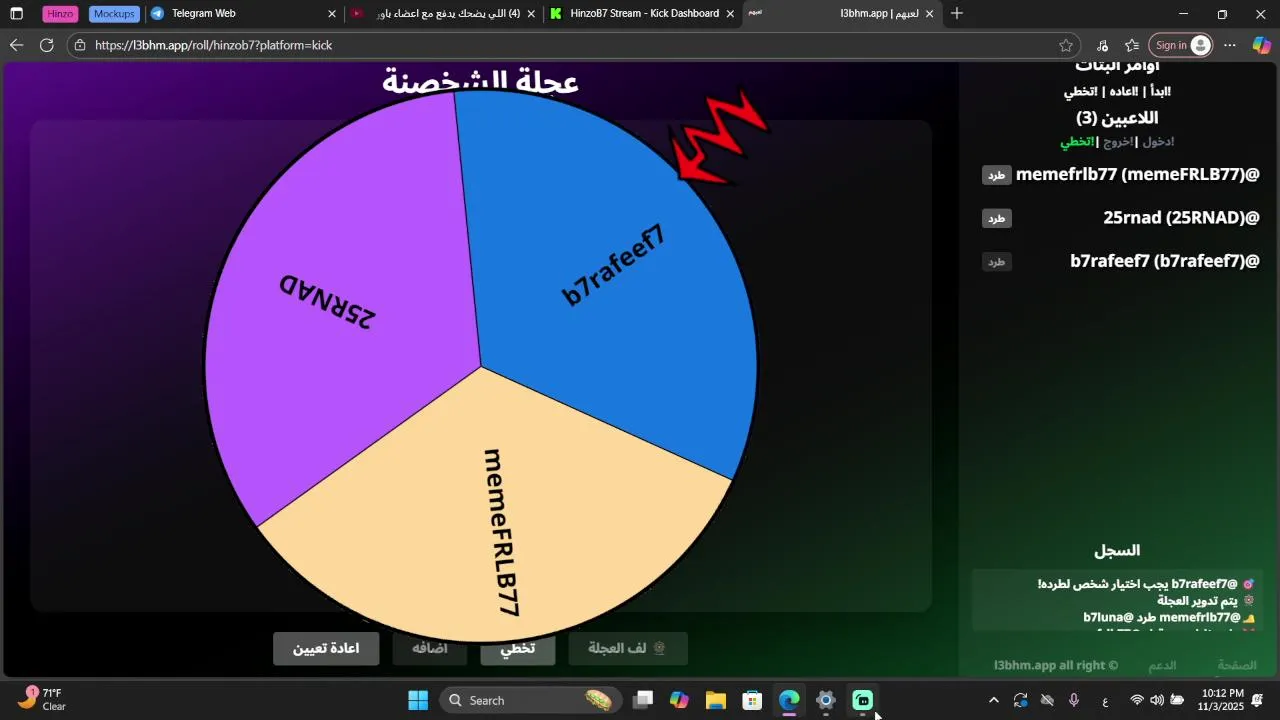Kick 25rnad with its طرد button
The image size is (1280, 720).
click(x=997, y=218)
